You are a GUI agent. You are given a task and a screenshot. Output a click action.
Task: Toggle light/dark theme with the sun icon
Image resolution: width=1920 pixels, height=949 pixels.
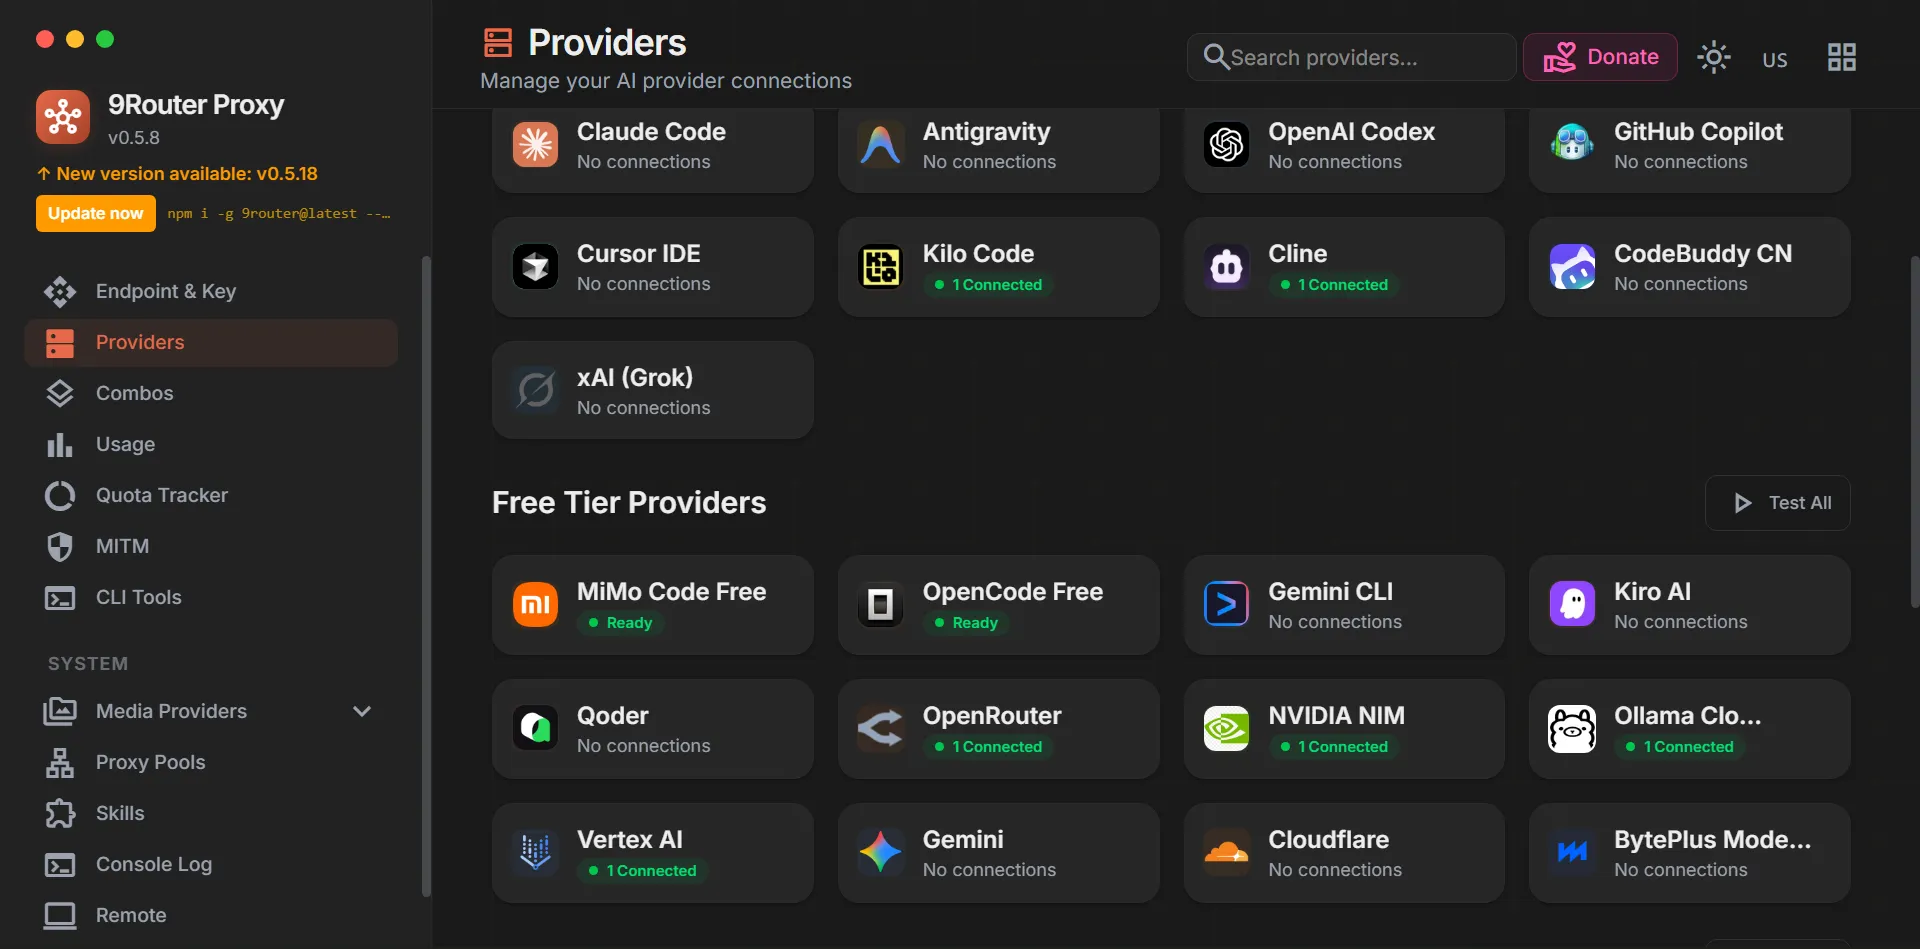tap(1714, 57)
